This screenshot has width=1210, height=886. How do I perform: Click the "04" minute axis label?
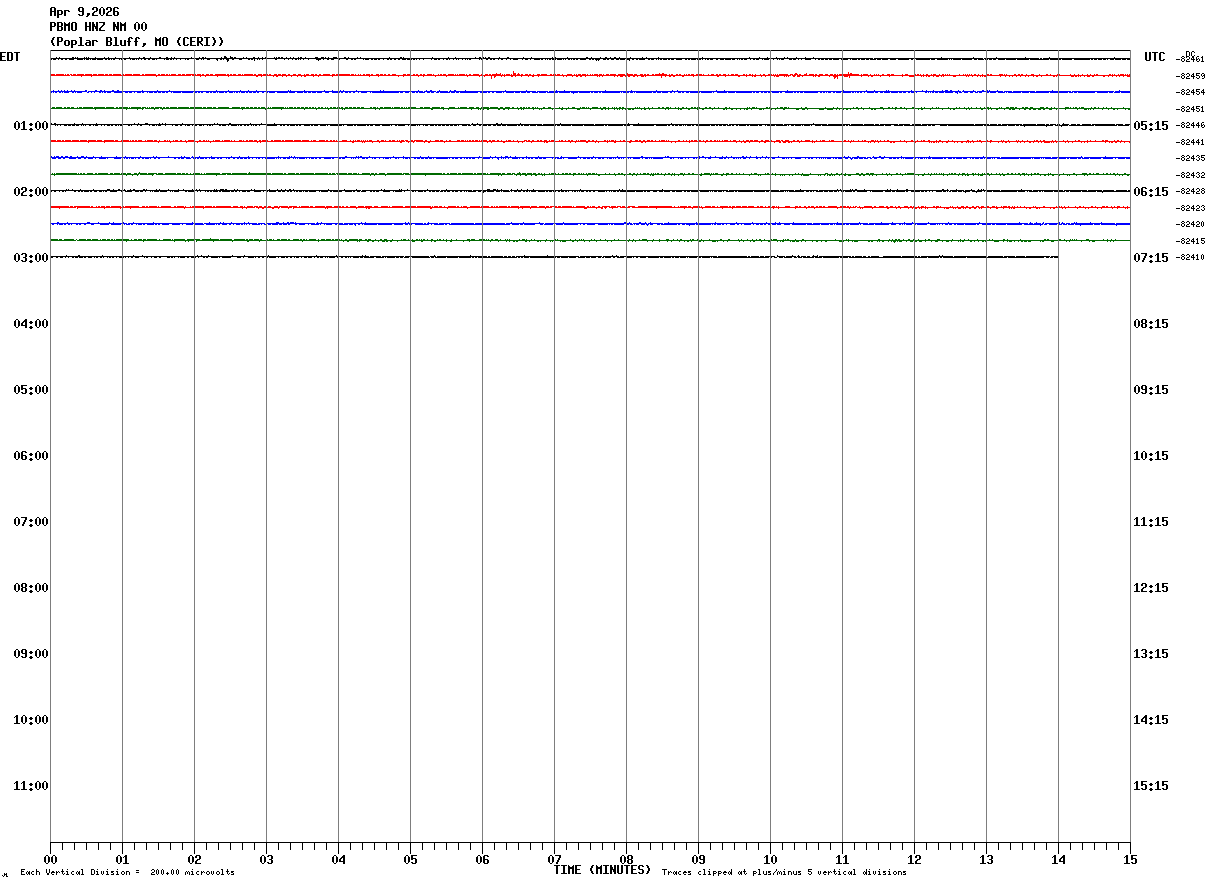[338, 860]
